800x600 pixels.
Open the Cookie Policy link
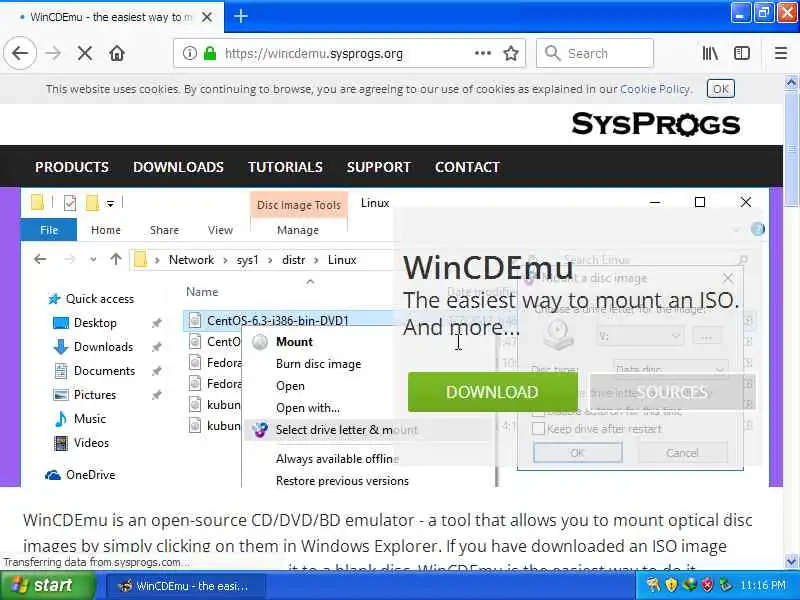[655, 89]
